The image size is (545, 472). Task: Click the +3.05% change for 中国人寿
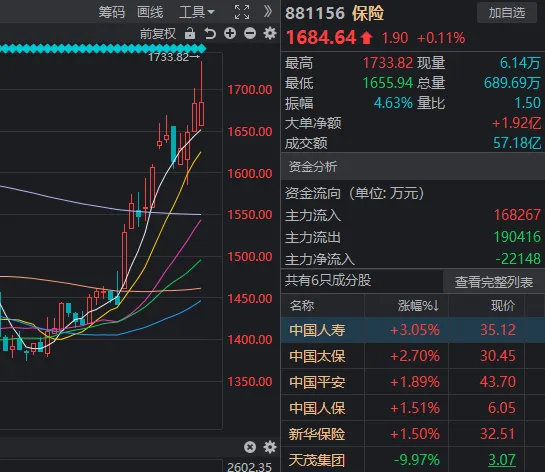[415, 329]
